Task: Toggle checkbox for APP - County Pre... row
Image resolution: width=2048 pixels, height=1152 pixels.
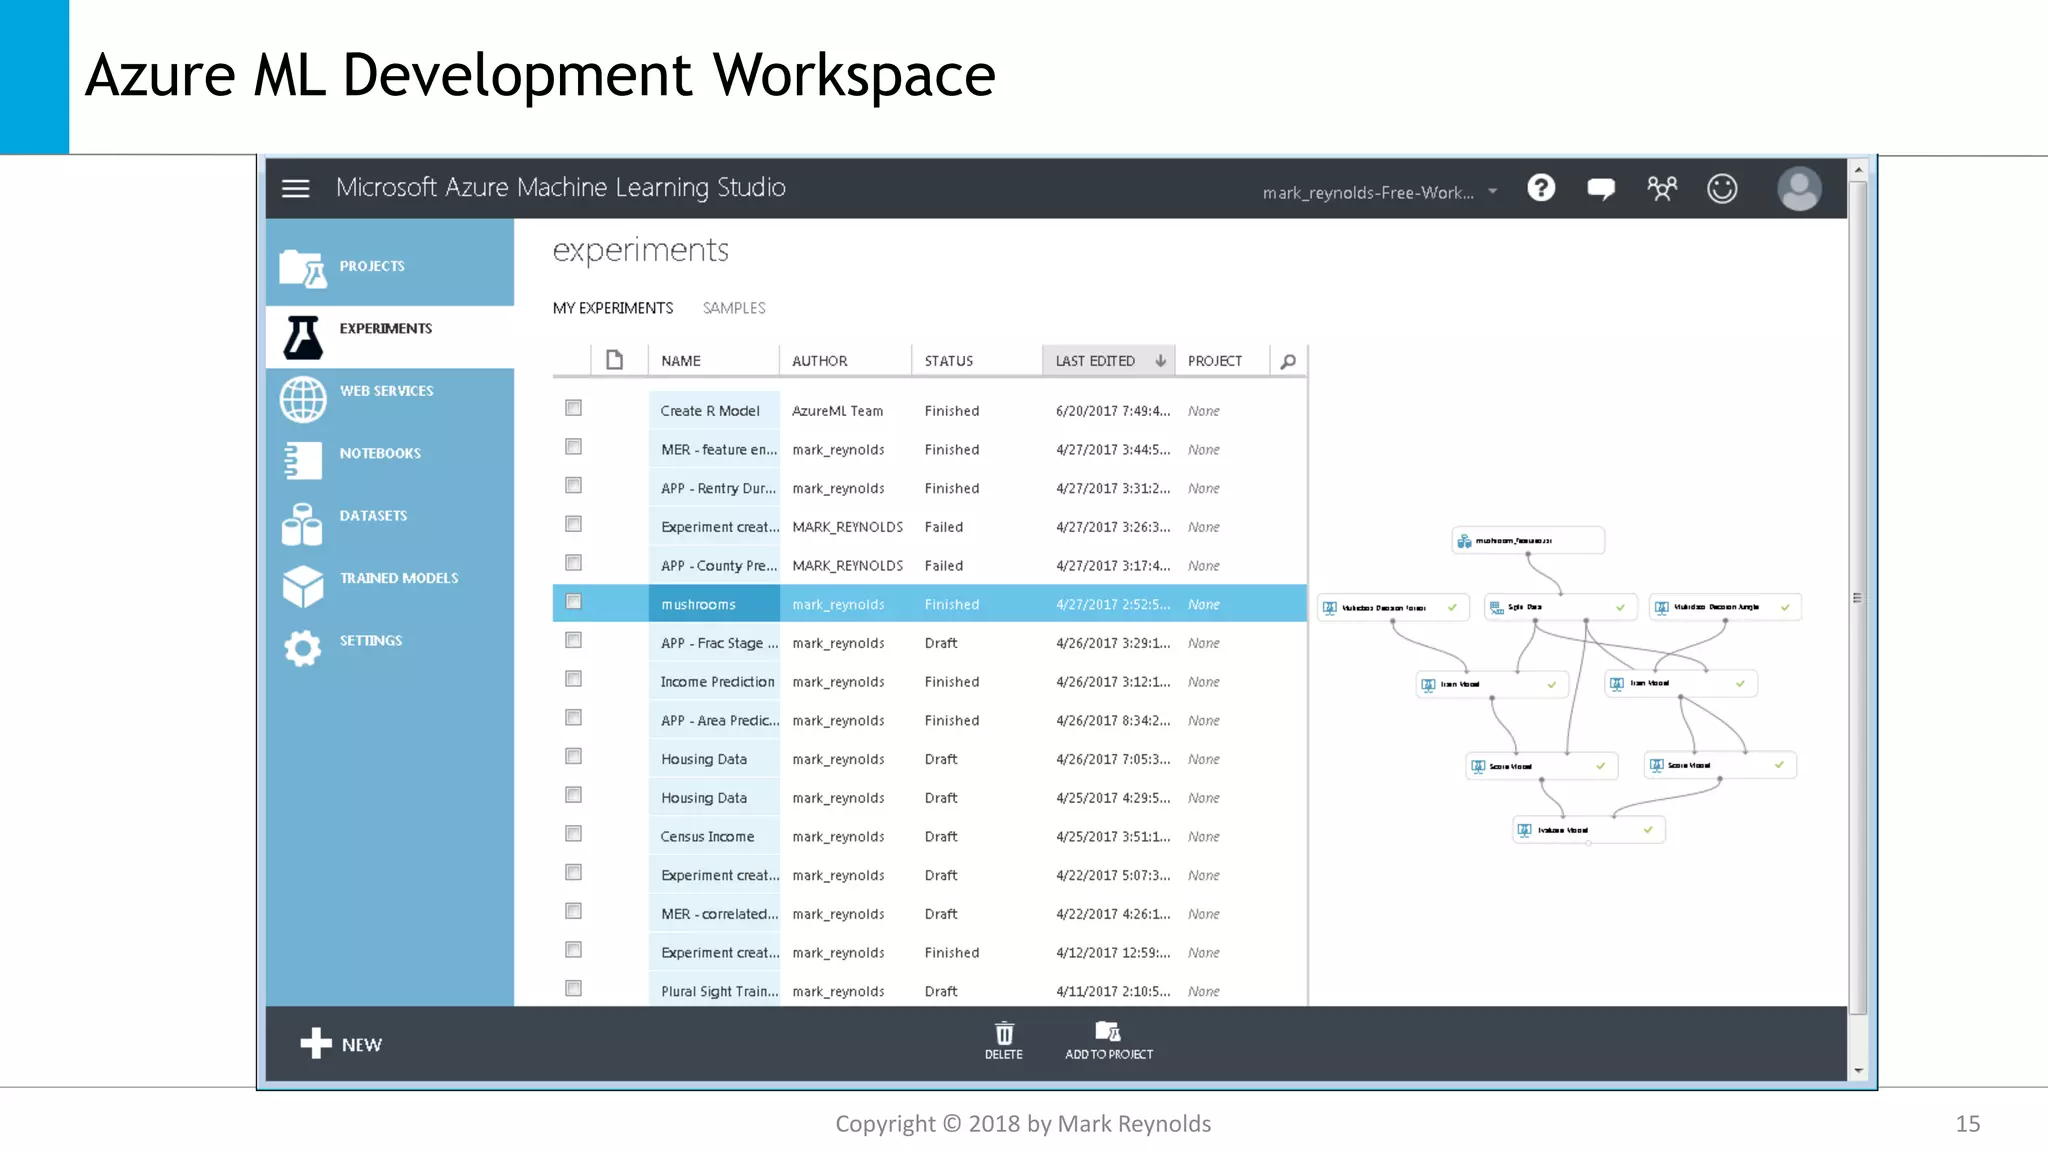Action: (573, 563)
